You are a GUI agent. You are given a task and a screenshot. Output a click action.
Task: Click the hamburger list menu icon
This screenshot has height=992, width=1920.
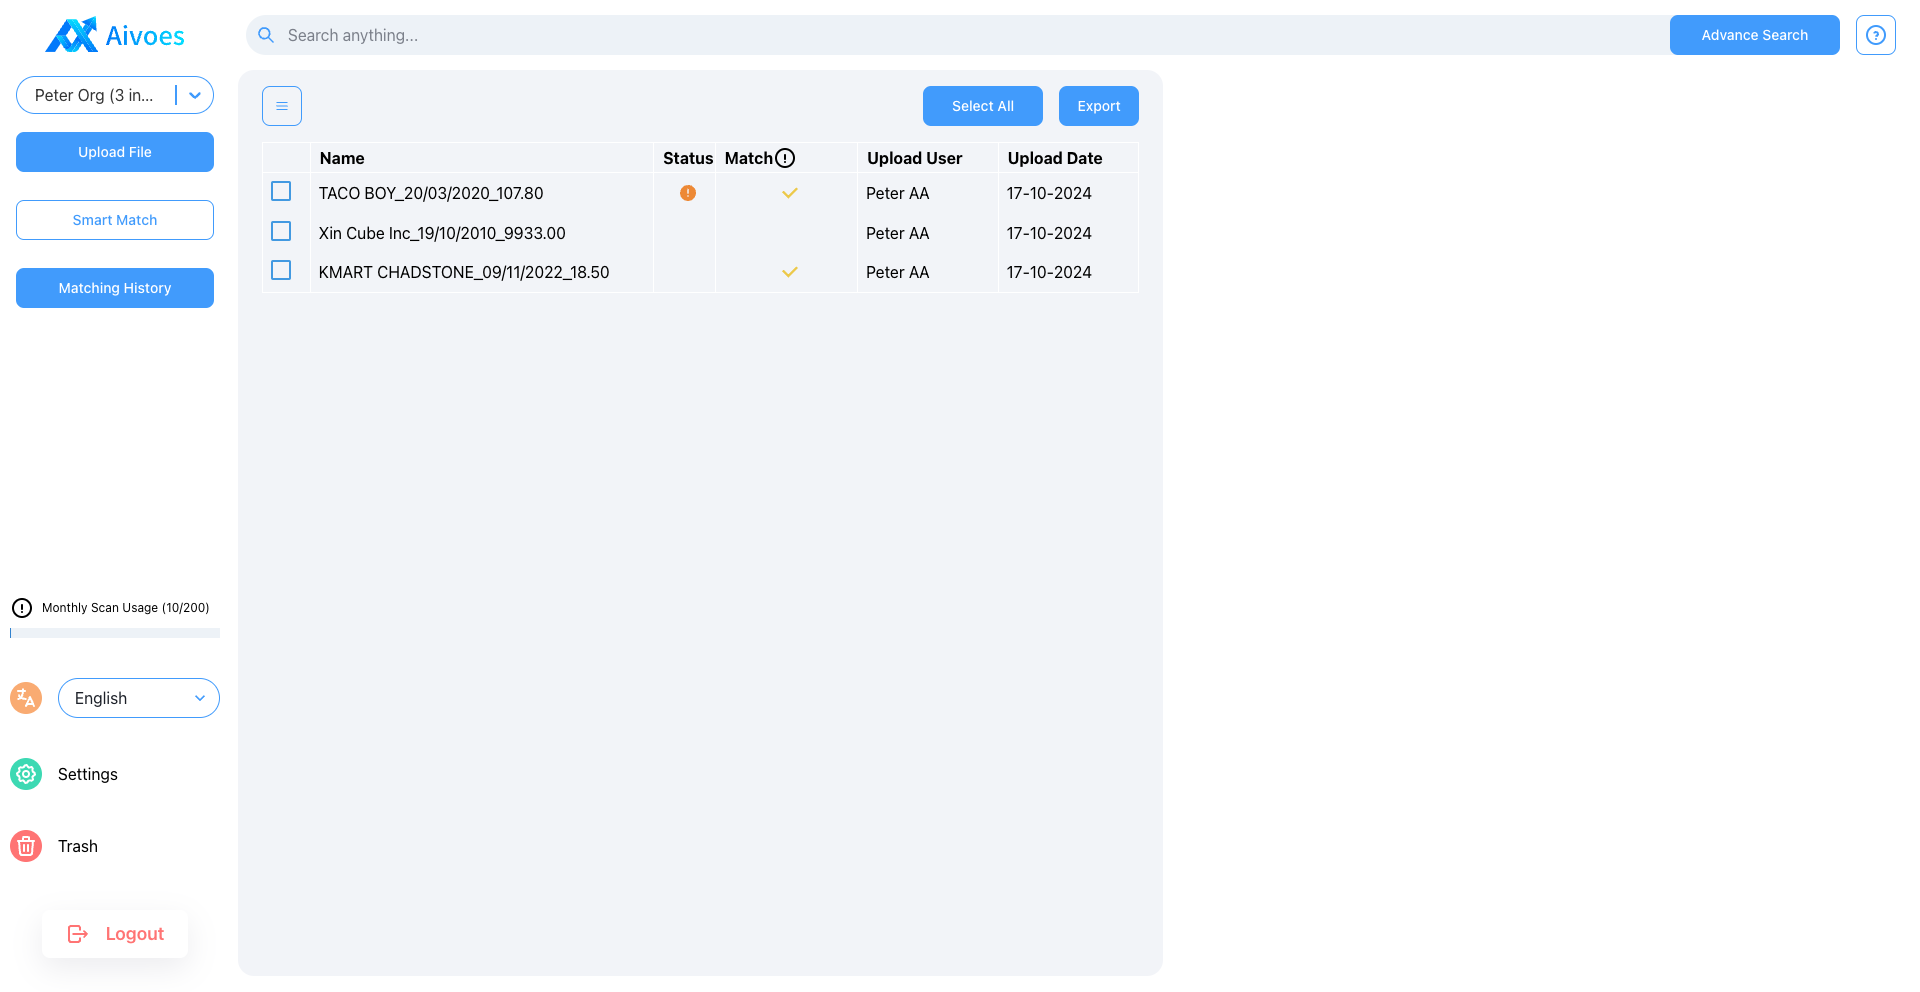[x=282, y=106]
